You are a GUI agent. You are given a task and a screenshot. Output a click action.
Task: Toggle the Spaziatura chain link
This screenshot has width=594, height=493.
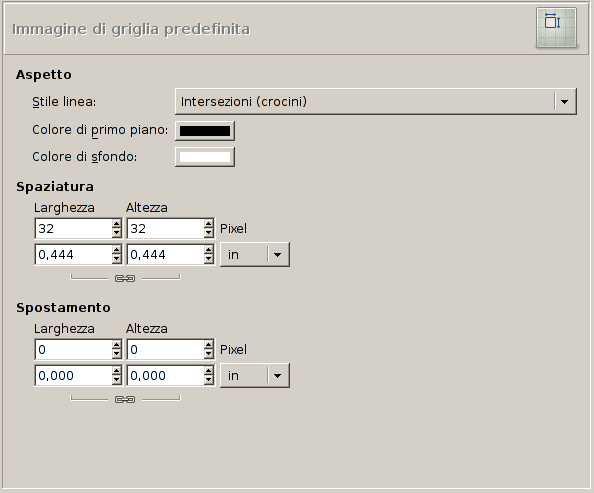pyautogui.click(x=125, y=279)
